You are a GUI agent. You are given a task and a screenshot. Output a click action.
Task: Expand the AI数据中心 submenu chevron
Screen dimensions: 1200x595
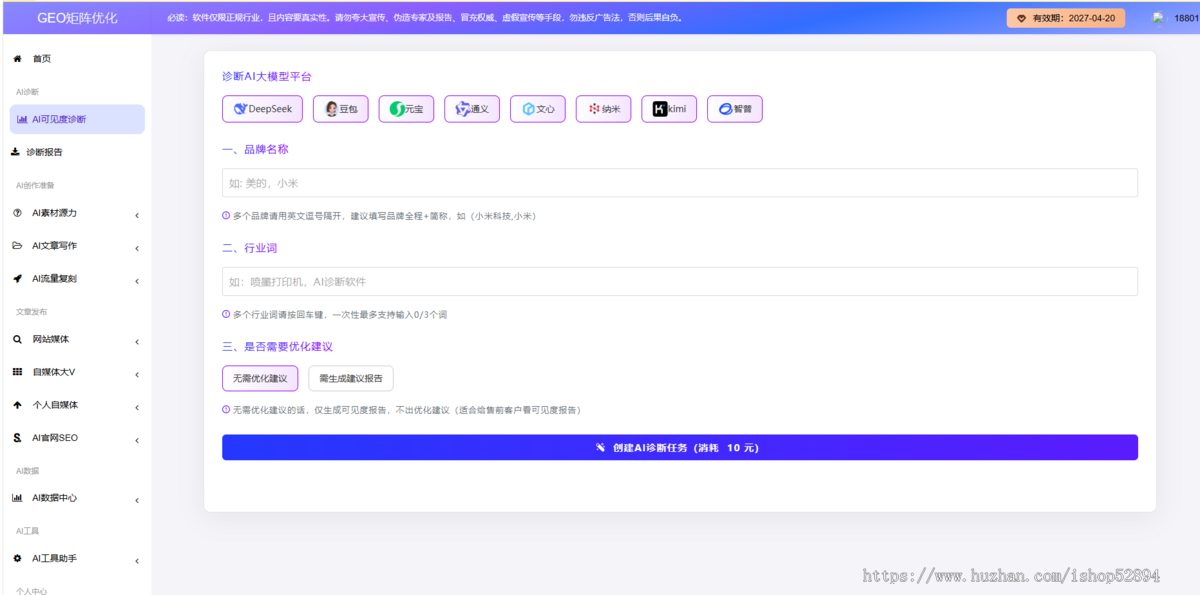137,500
